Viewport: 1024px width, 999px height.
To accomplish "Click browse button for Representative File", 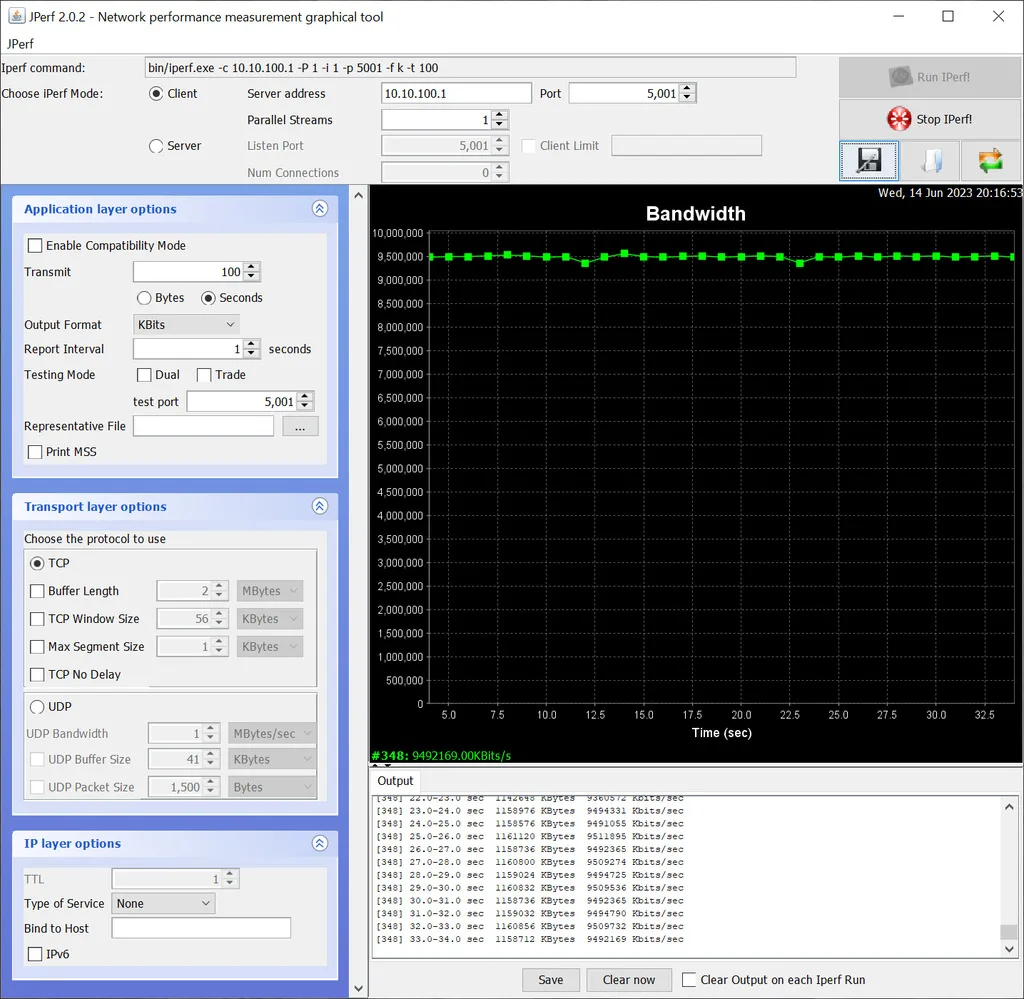I will click(x=300, y=426).
